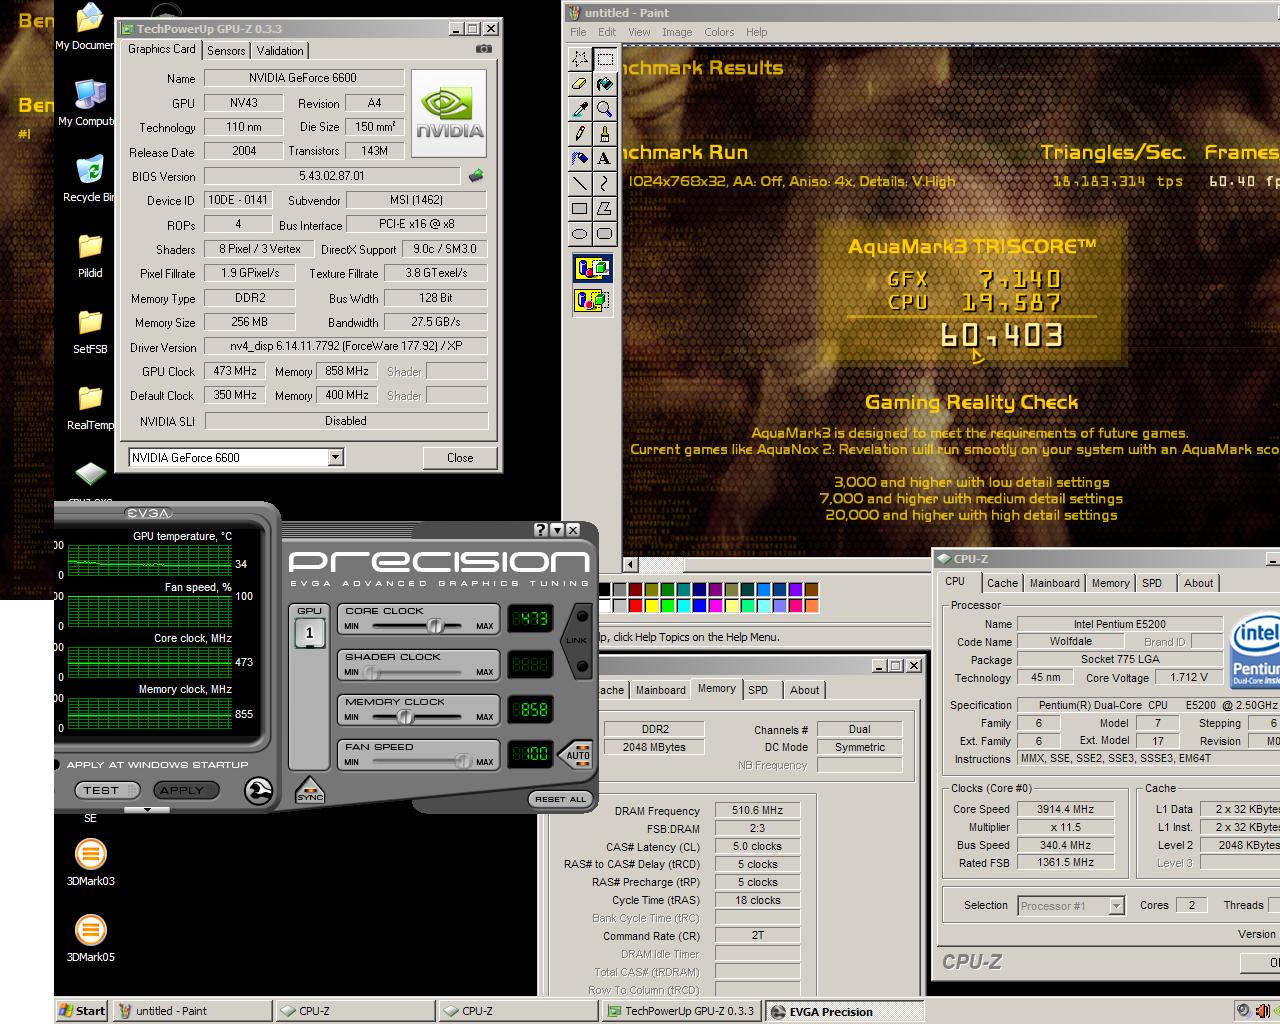The height and width of the screenshot is (1024, 1280).
Task: Switch to TechPowerUp GPU-Z taskbar button
Action: point(681,1011)
